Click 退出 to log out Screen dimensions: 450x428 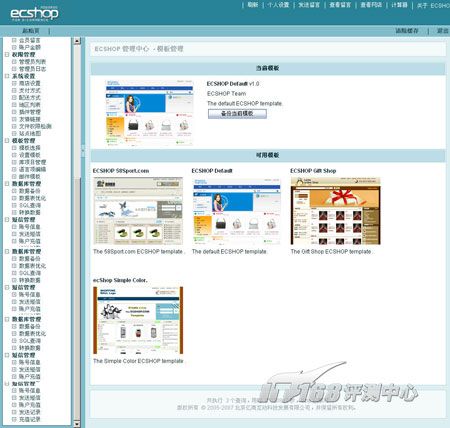point(443,31)
